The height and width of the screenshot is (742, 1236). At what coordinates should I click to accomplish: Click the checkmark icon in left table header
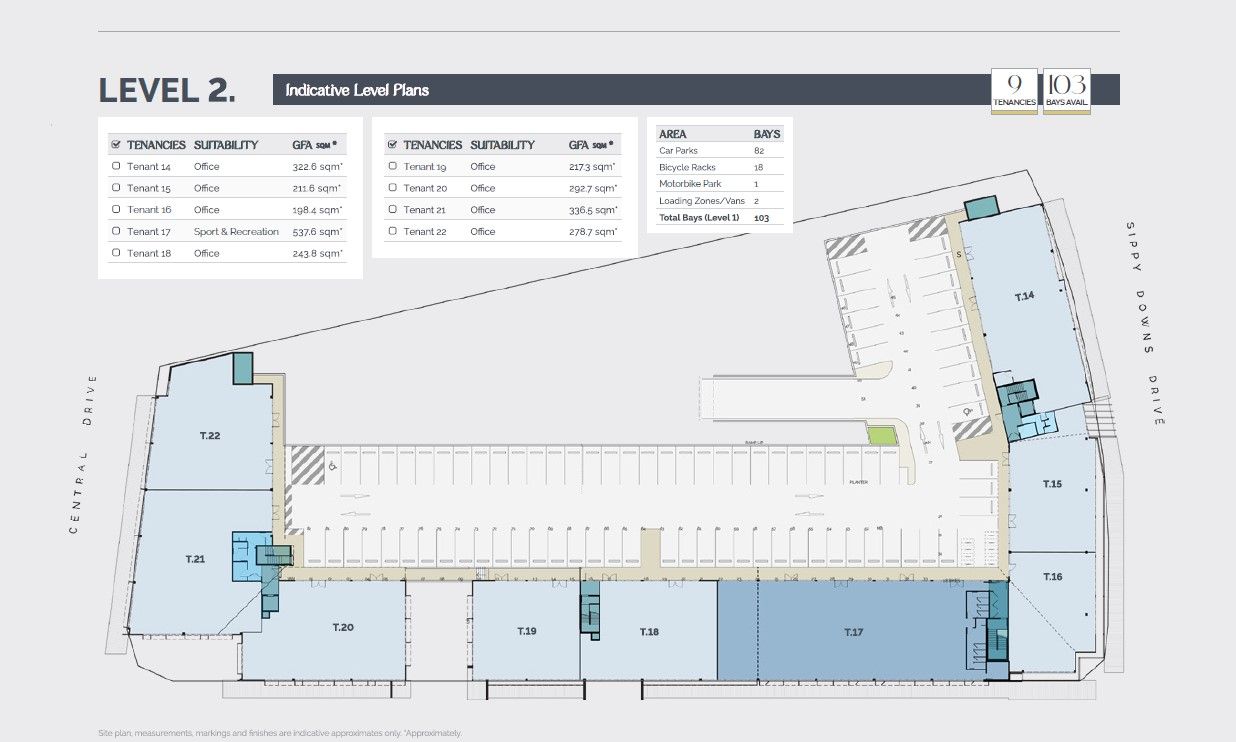coord(116,145)
